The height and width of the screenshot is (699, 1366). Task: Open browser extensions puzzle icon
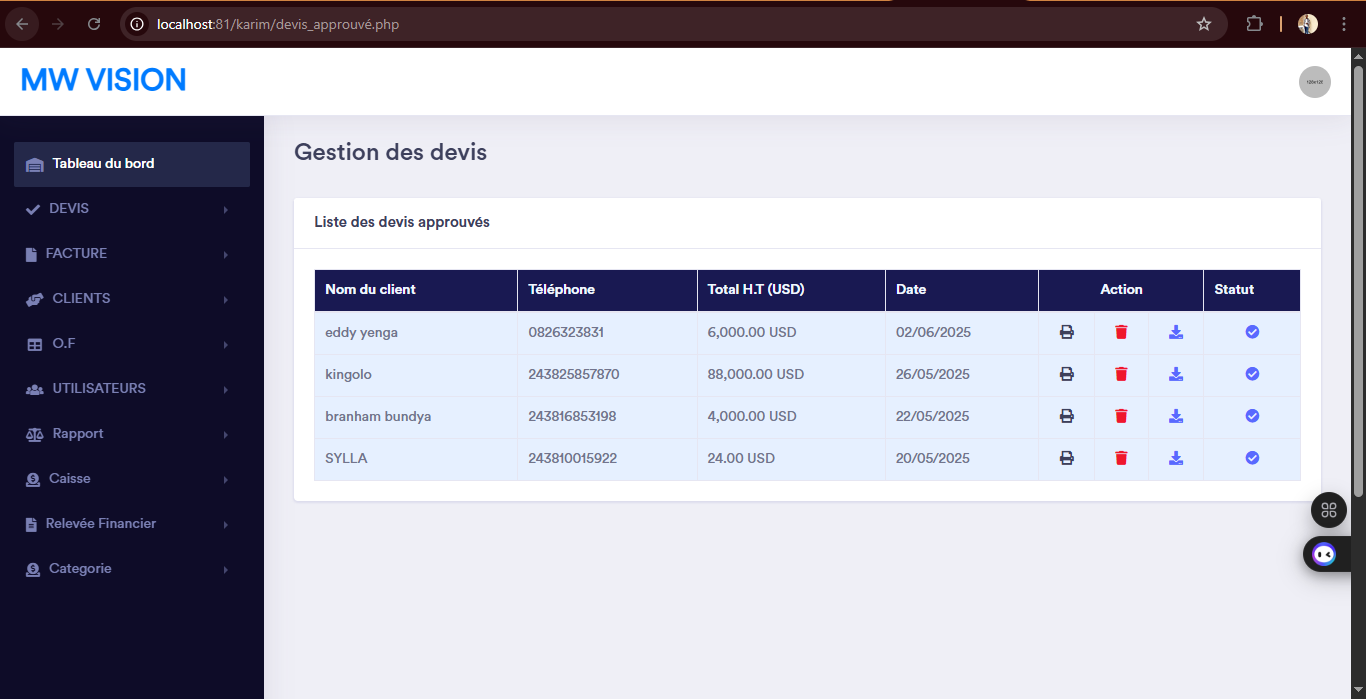click(x=1254, y=24)
